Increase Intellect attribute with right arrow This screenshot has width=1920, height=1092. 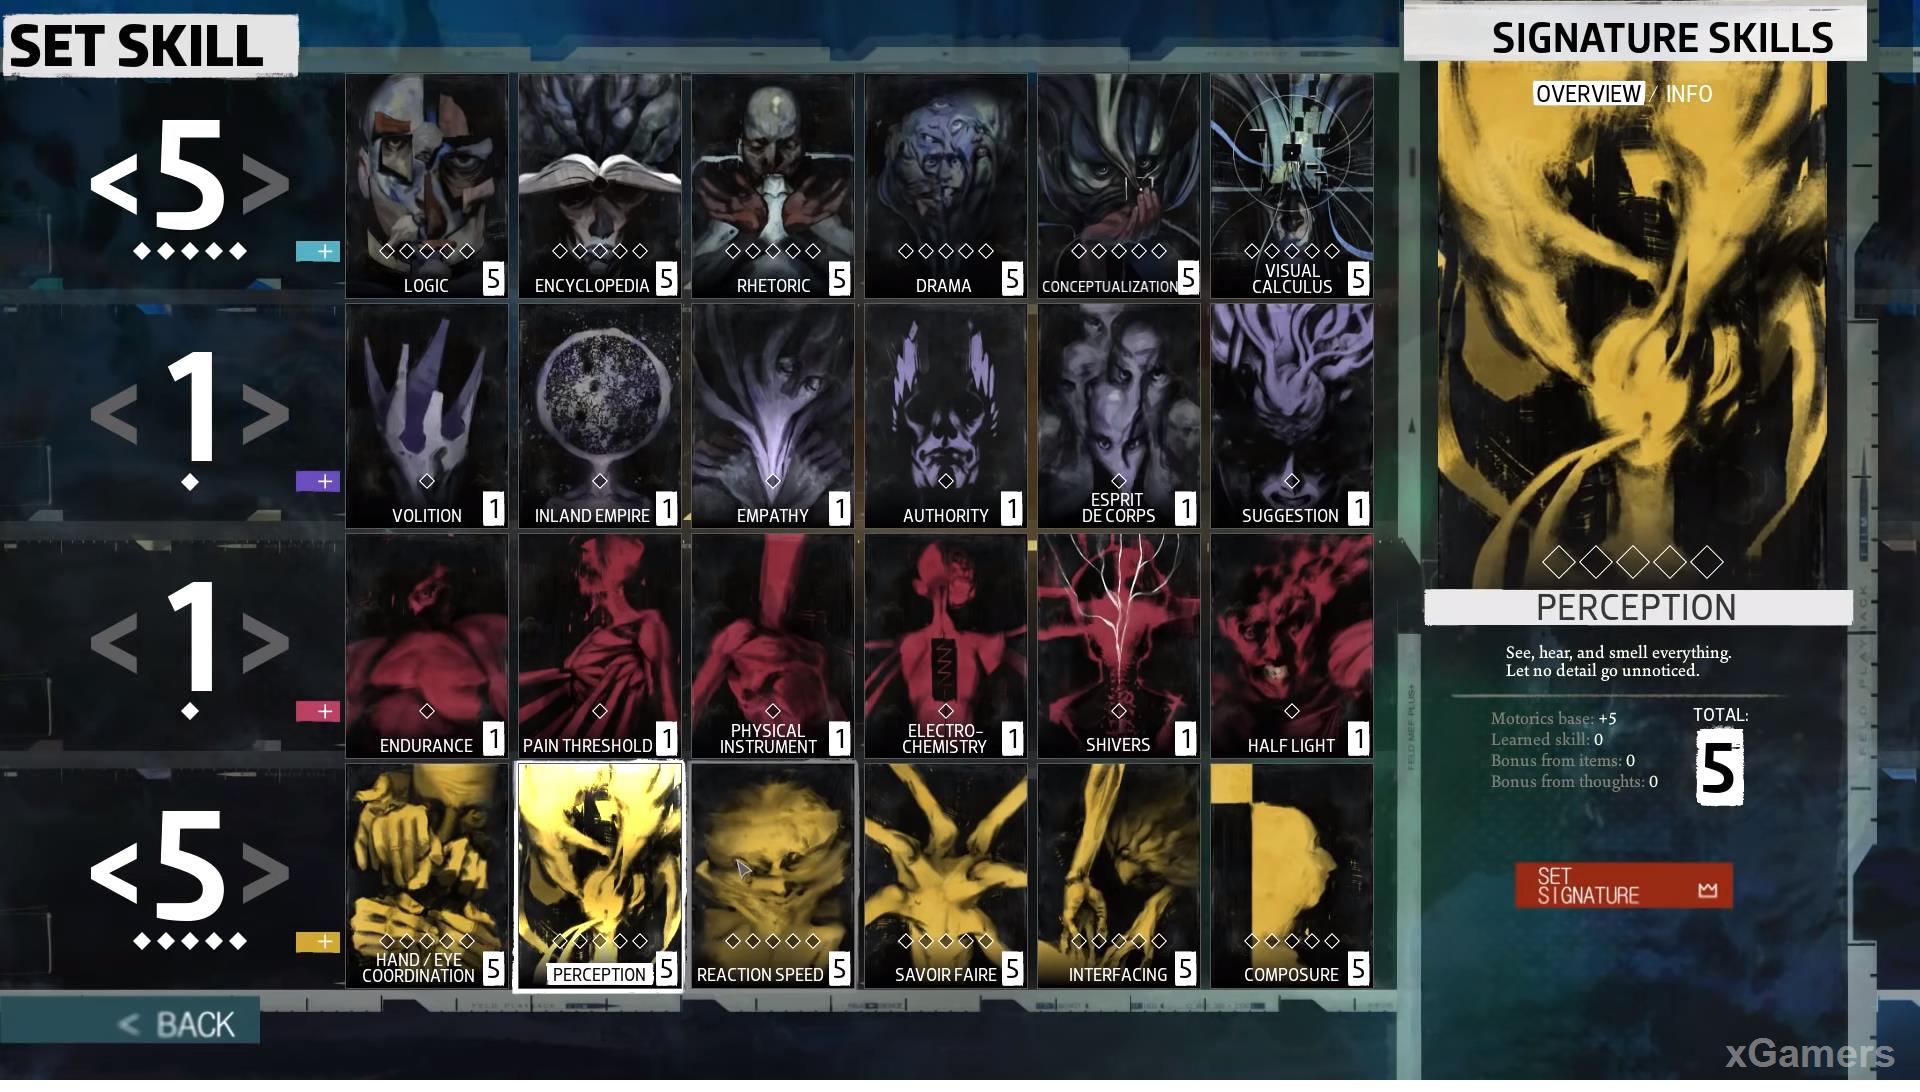pos(266,184)
